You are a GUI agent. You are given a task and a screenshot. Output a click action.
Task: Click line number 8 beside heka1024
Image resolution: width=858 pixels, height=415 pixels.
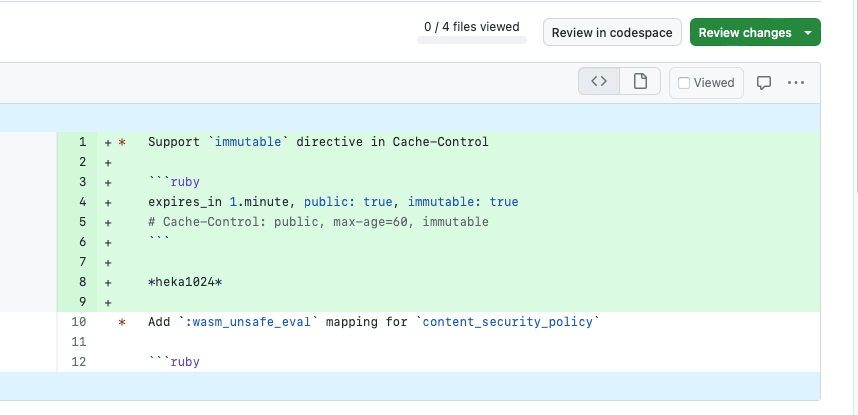pos(82,282)
